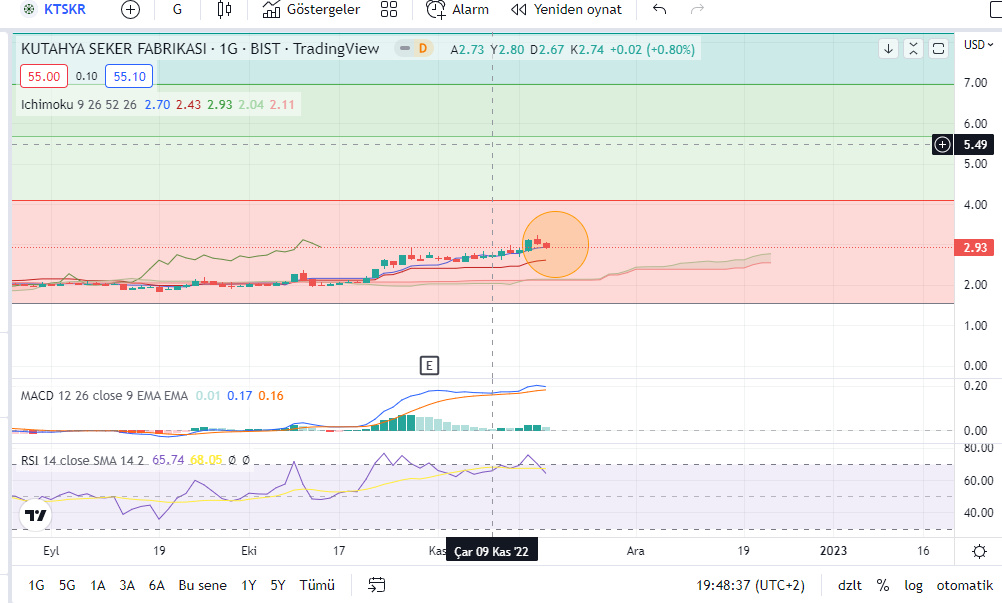The image size is (1002, 603).
Task: Create an Alarm alert
Action: [x=458, y=10]
